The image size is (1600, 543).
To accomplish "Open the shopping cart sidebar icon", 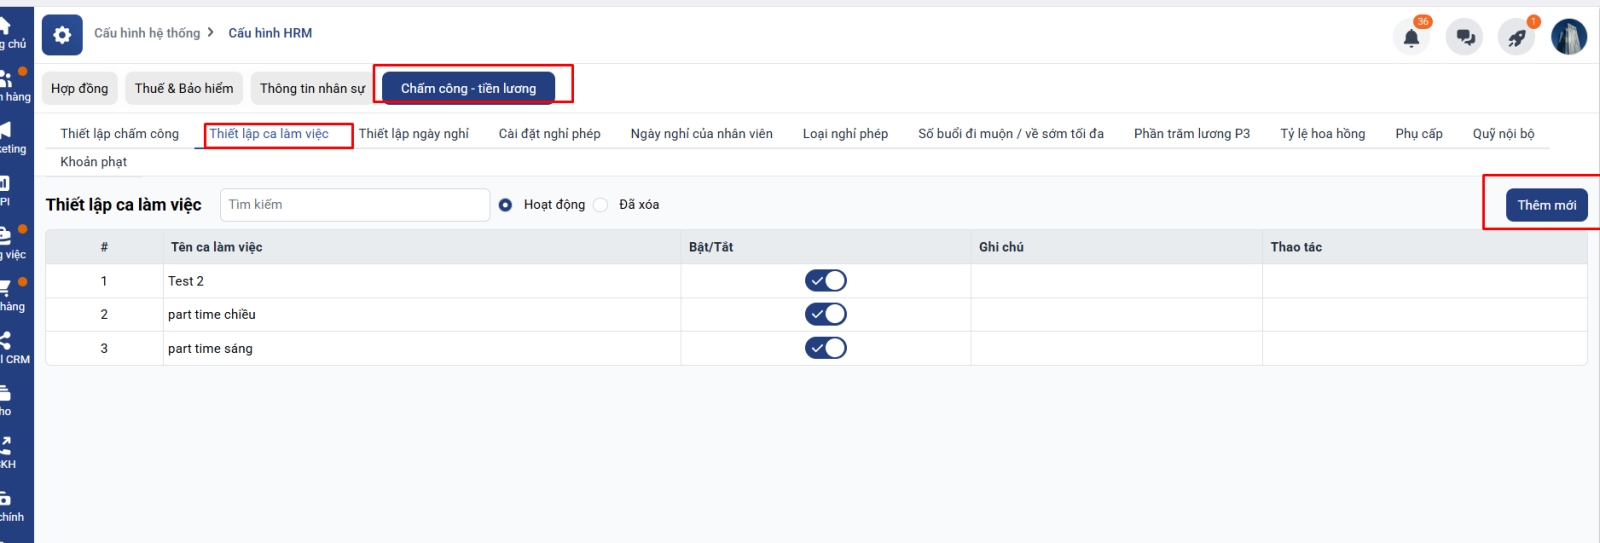I will [6, 289].
